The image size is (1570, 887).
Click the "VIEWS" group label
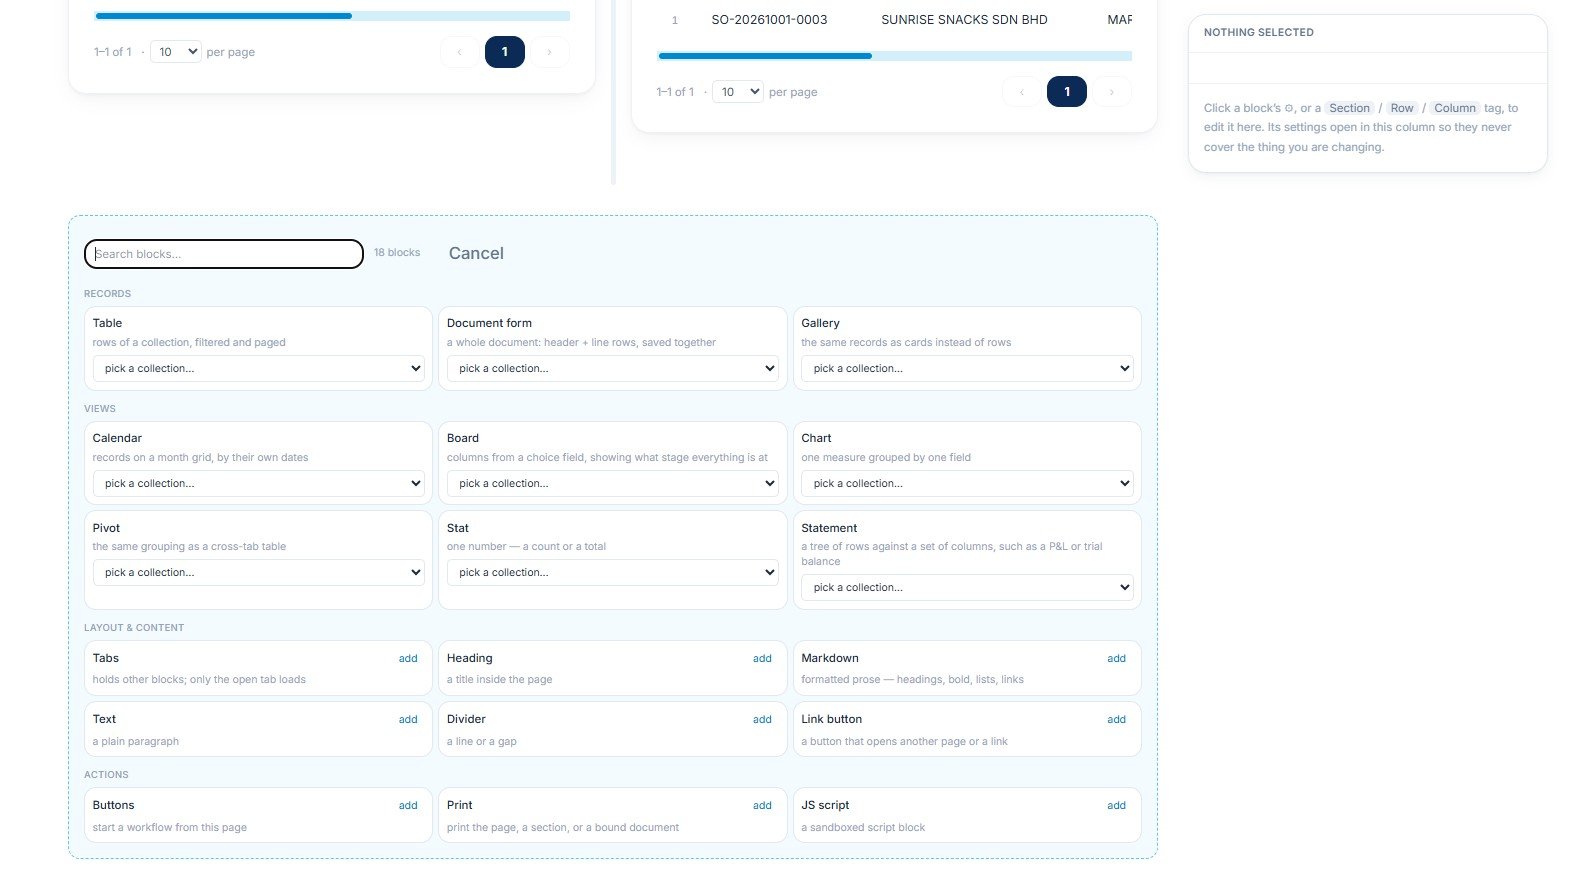(x=100, y=409)
